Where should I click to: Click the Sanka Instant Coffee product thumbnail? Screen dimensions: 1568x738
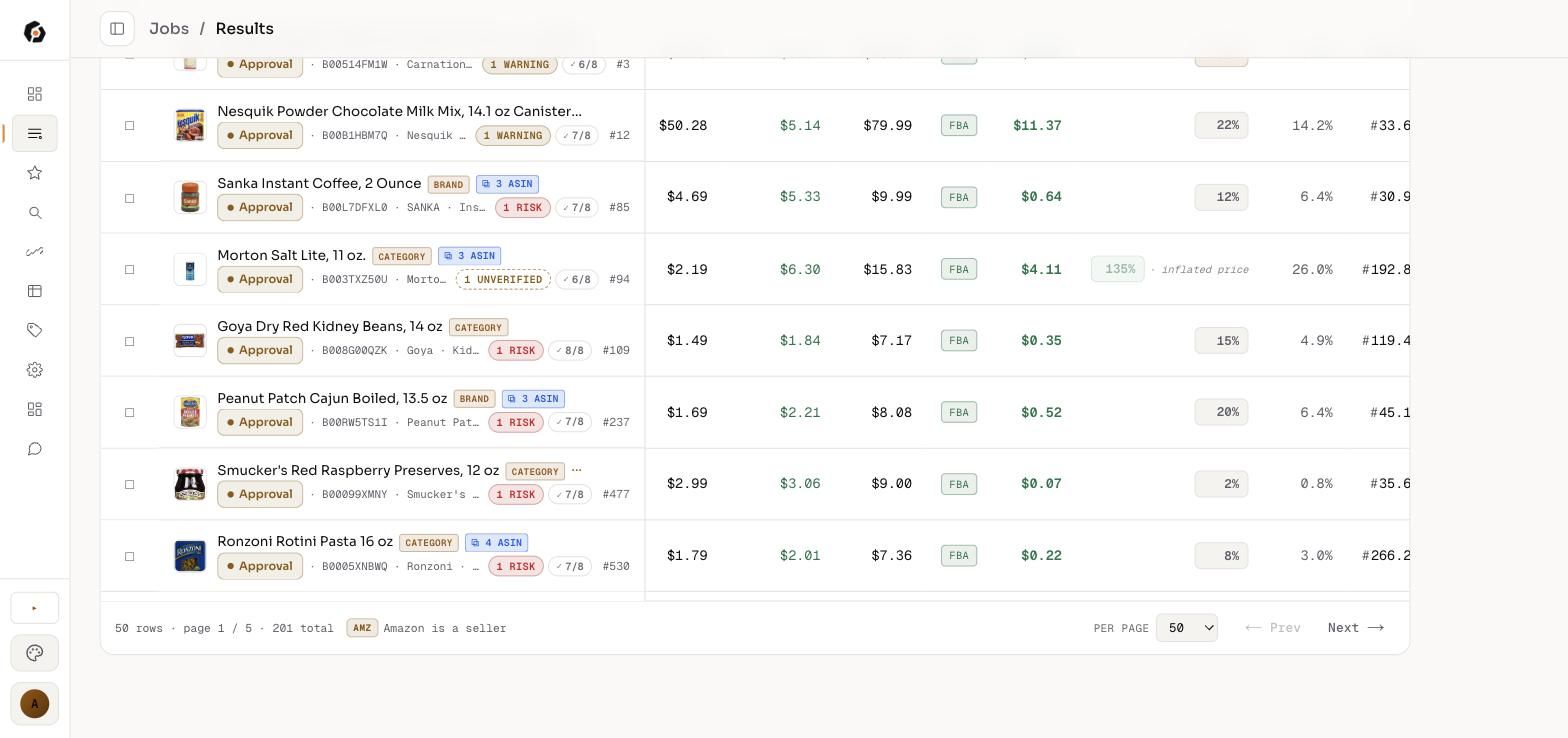190,198
